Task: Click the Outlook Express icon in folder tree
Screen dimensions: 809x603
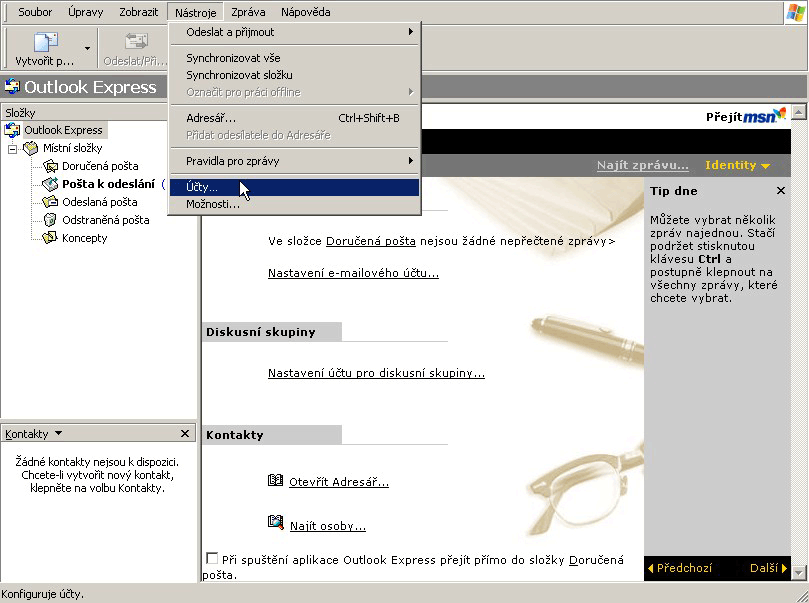Action: (12, 130)
